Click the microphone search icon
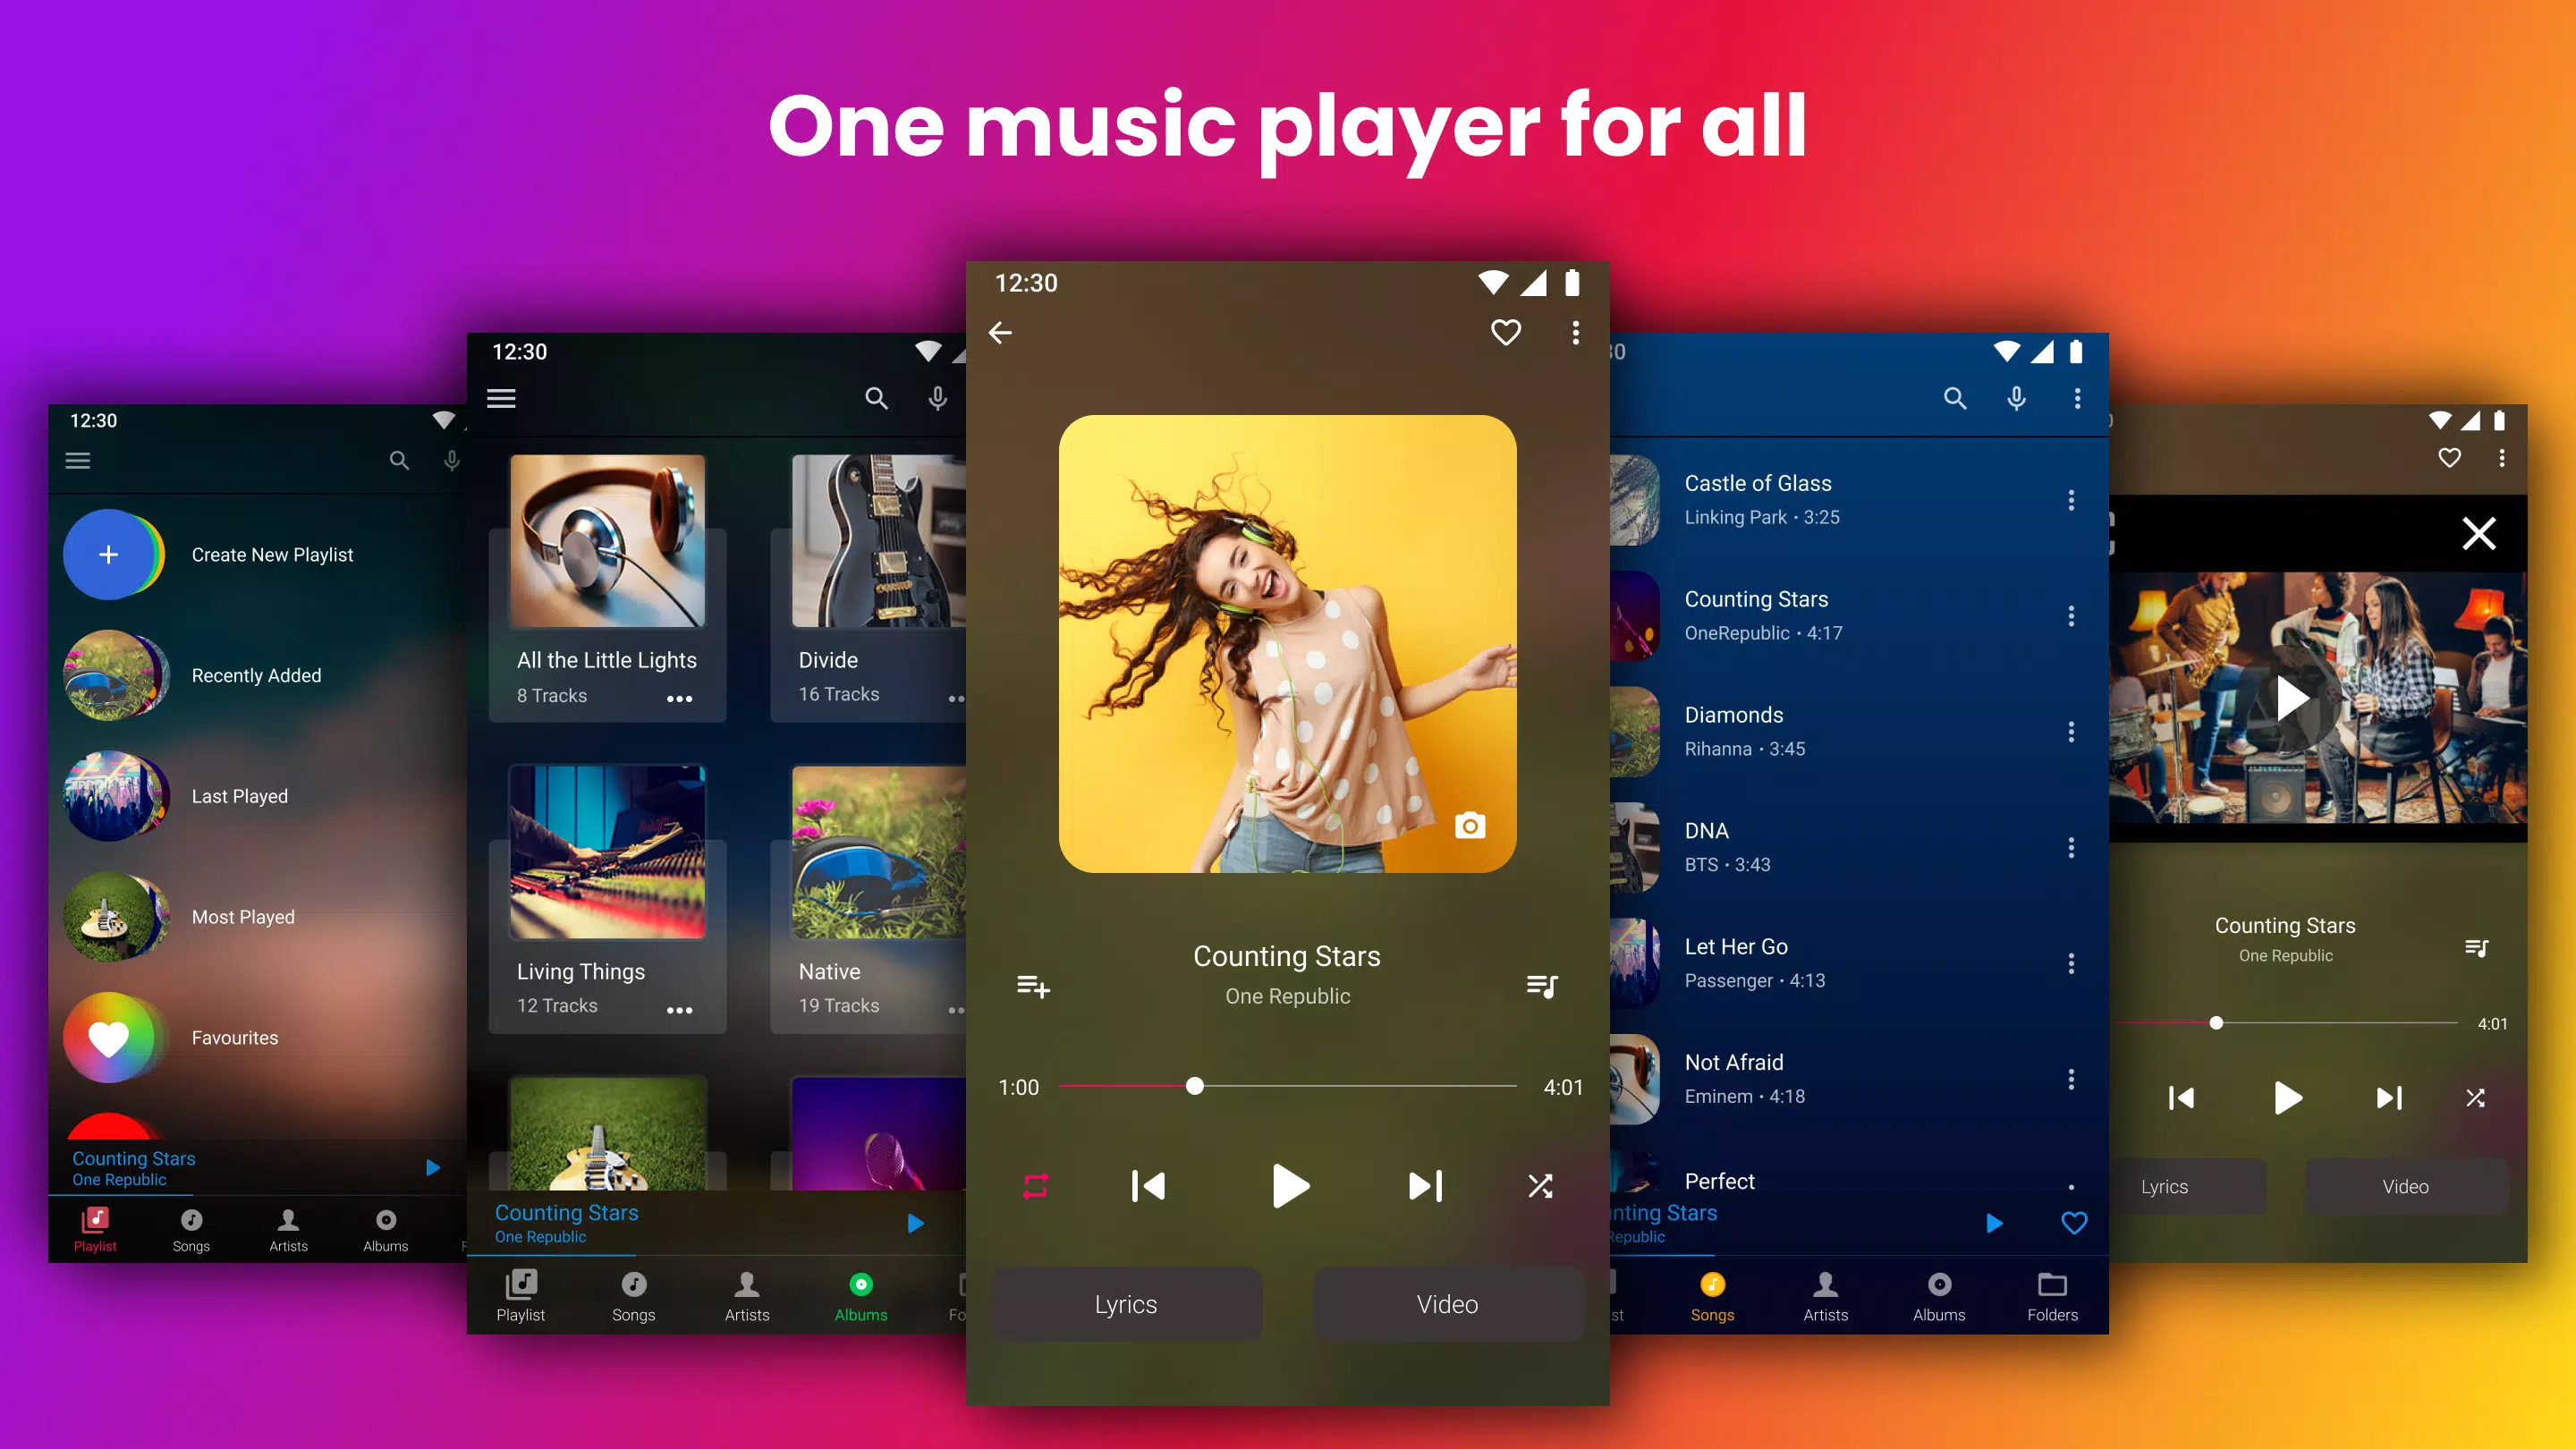This screenshot has width=2576, height=1449. point(937,403)
